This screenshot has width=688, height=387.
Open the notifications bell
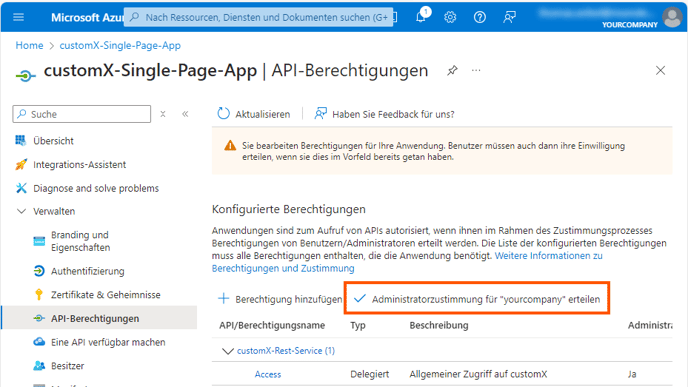[x=421, y=17]
